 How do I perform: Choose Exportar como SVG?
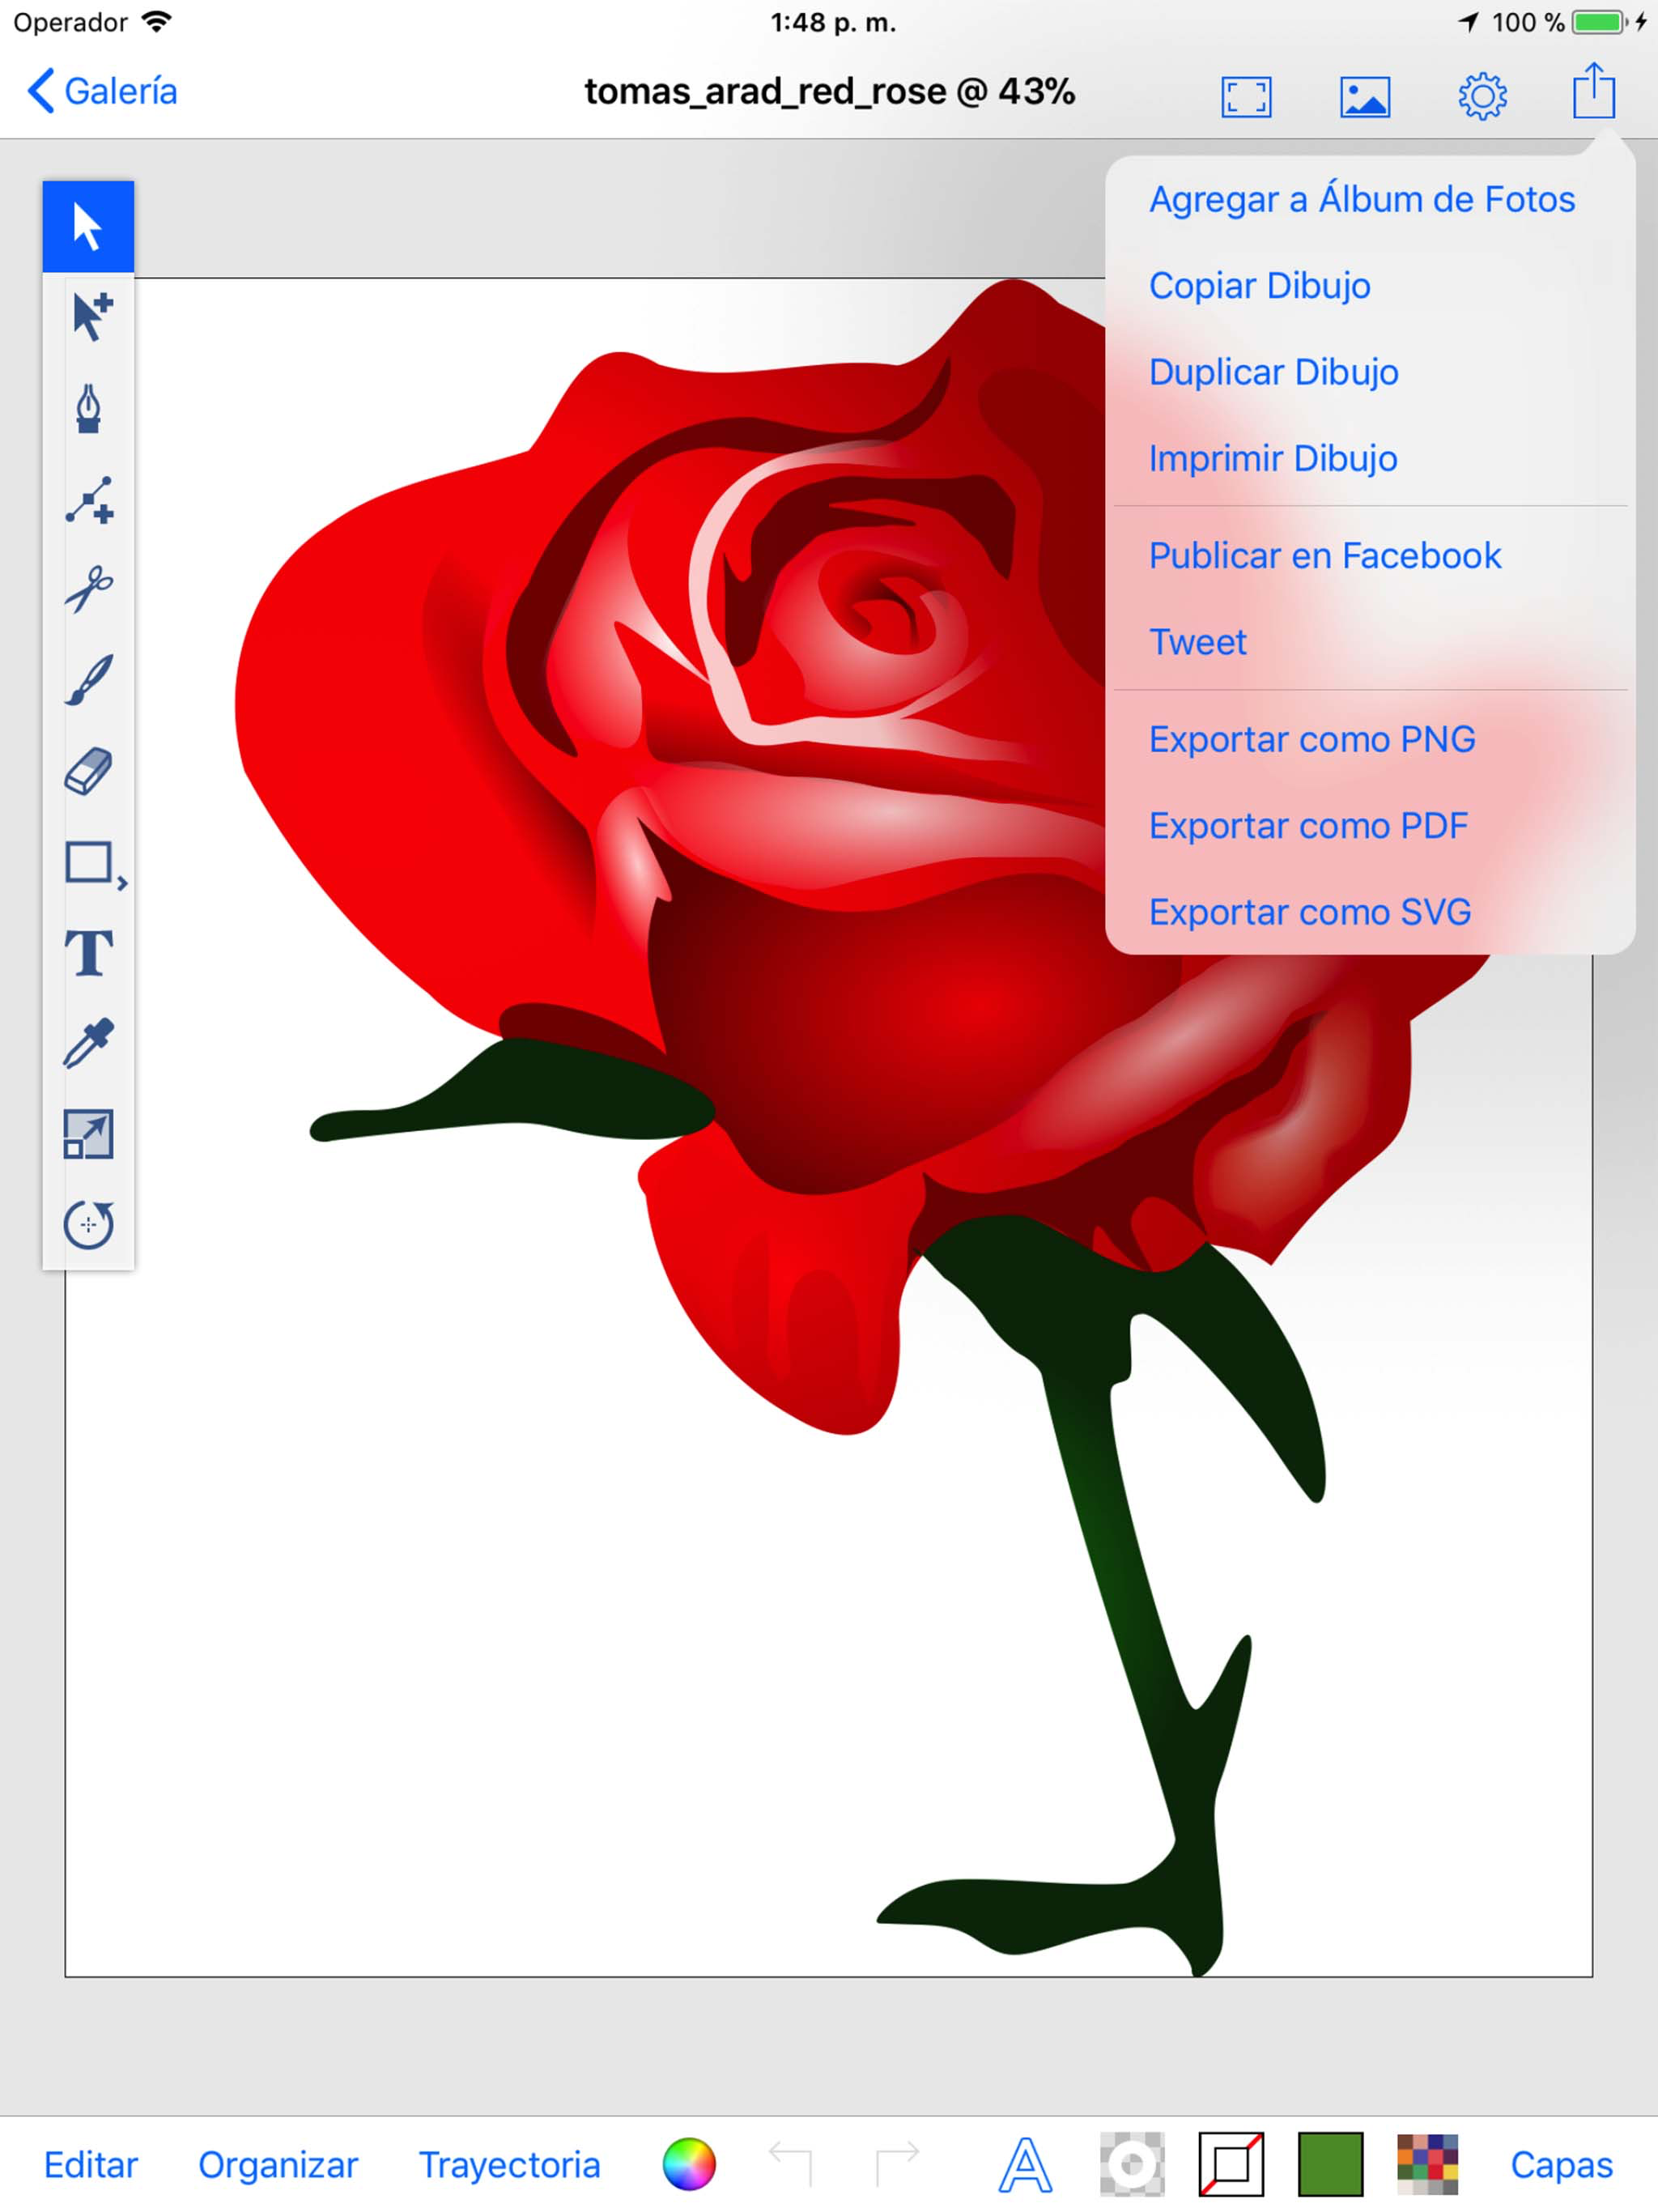click(1309, 912)
